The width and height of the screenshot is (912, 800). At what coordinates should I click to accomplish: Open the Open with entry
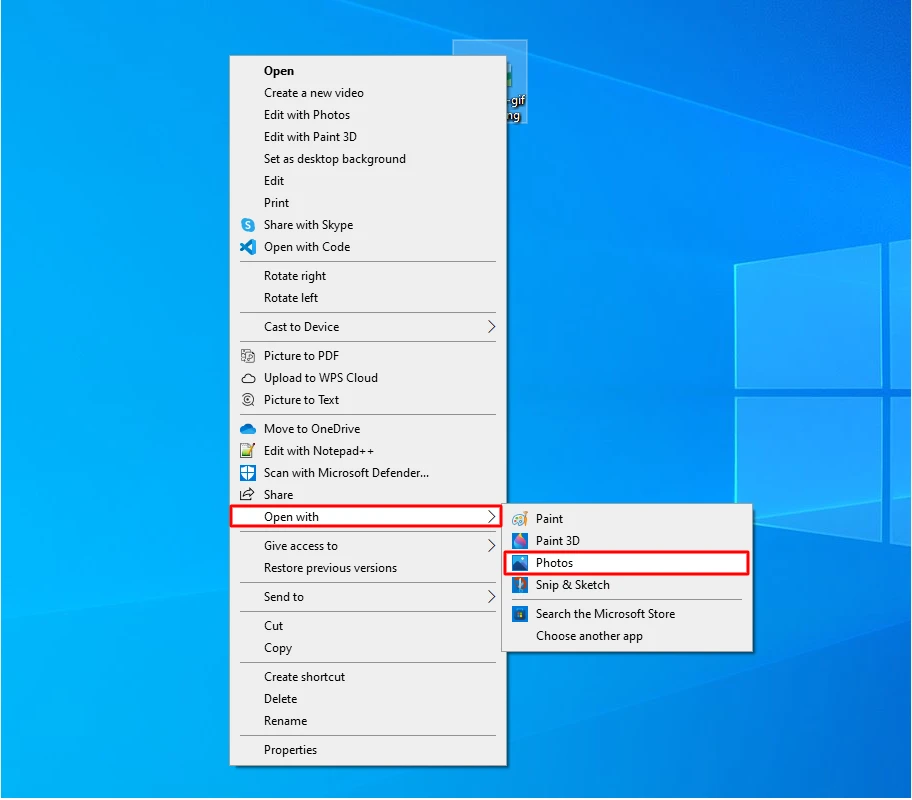click(x=366, y=517)
